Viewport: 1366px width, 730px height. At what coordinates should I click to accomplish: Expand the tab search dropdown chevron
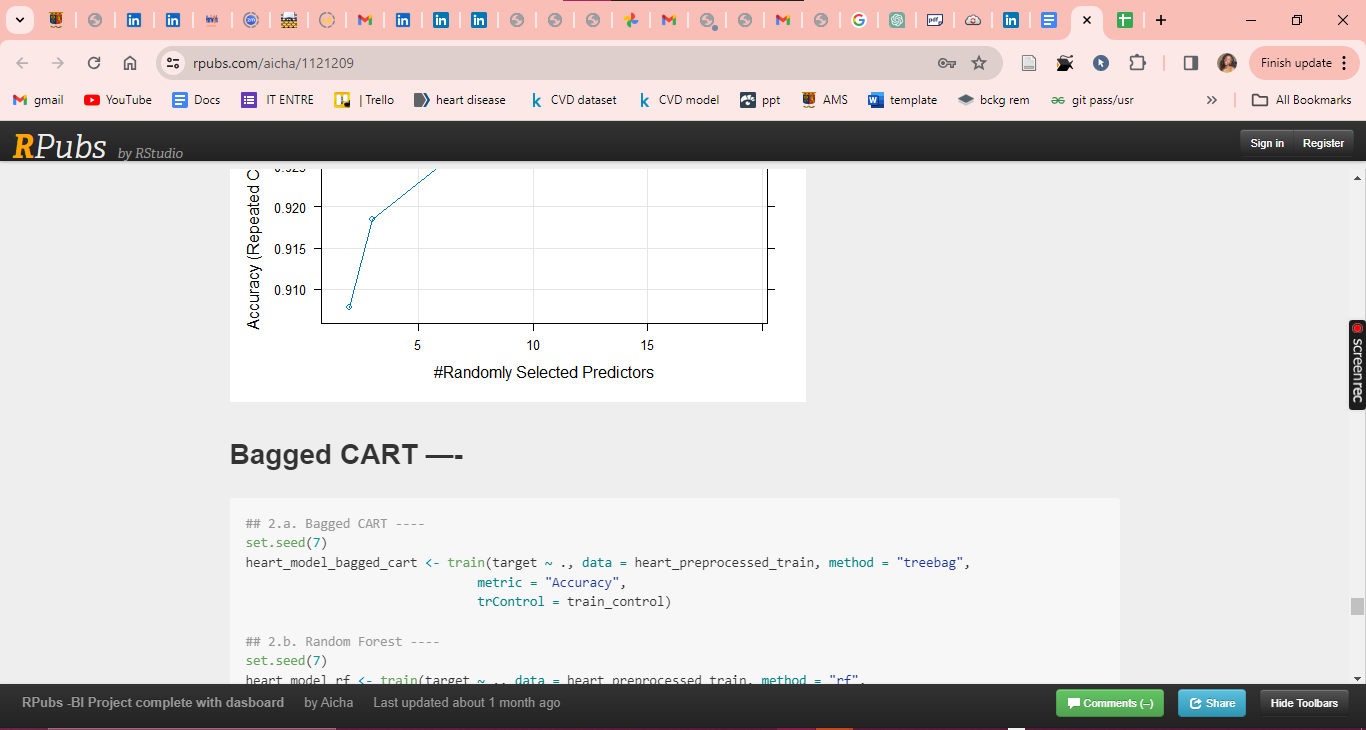[x=19, y=20]
